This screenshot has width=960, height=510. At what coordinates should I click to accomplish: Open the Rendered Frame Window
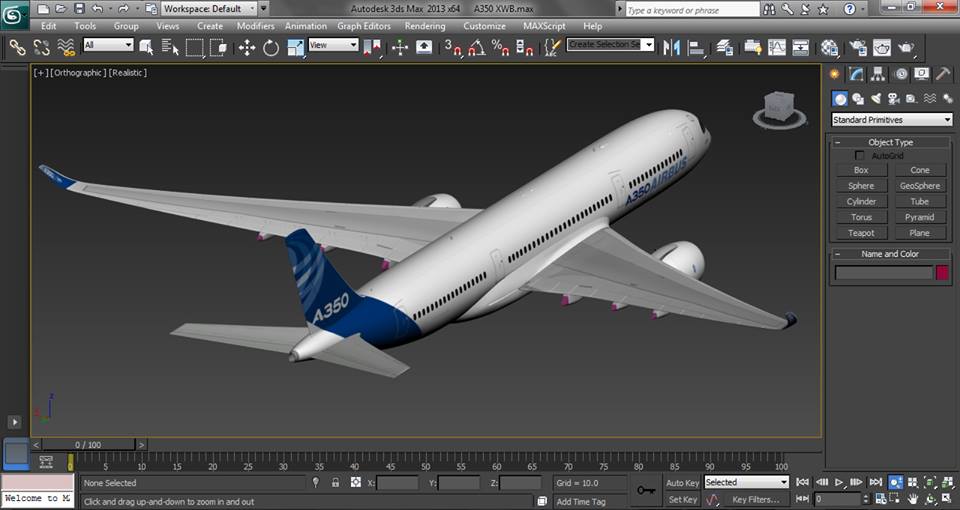click(882, 47)
